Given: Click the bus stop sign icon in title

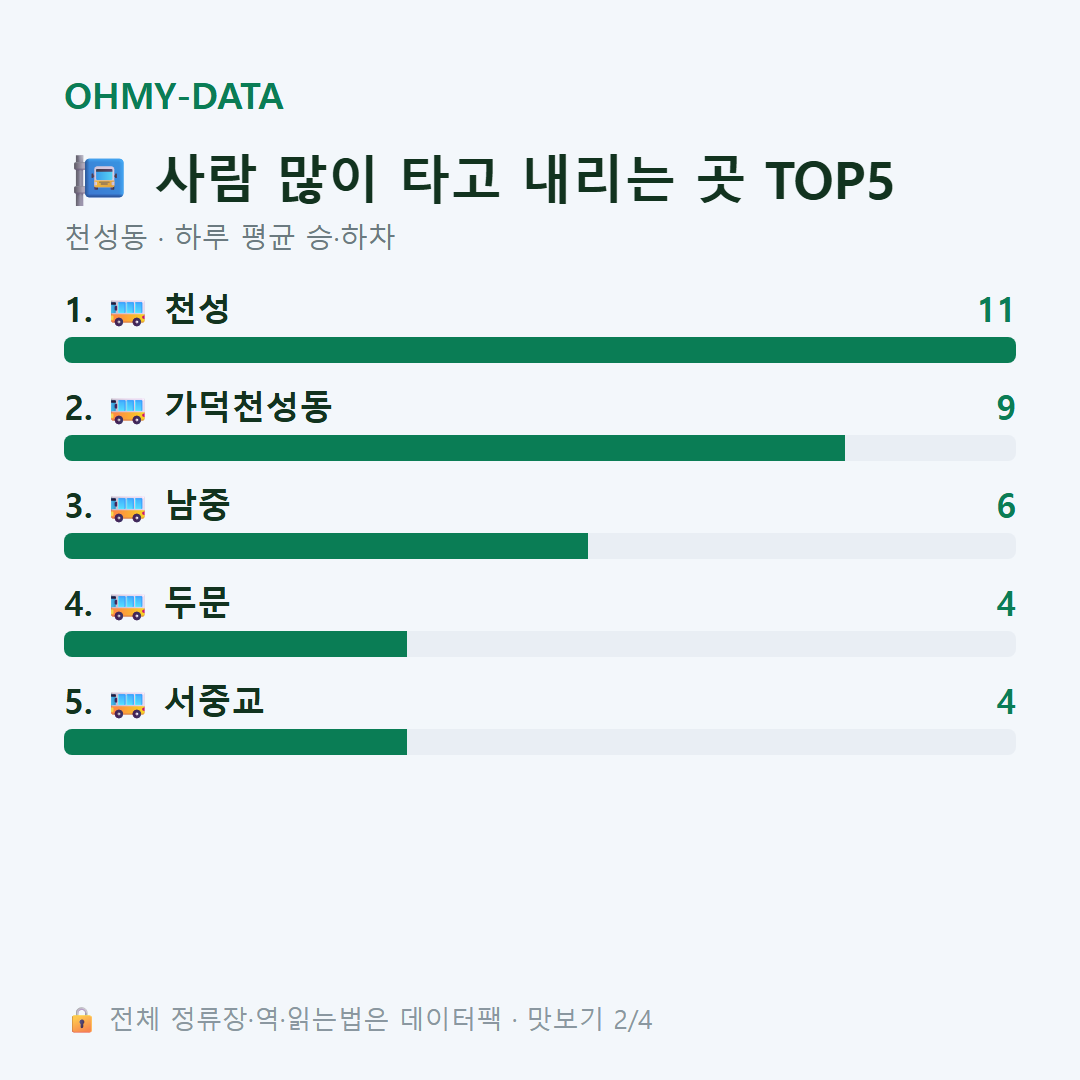Looking at the screenshot, I should 99,180.
